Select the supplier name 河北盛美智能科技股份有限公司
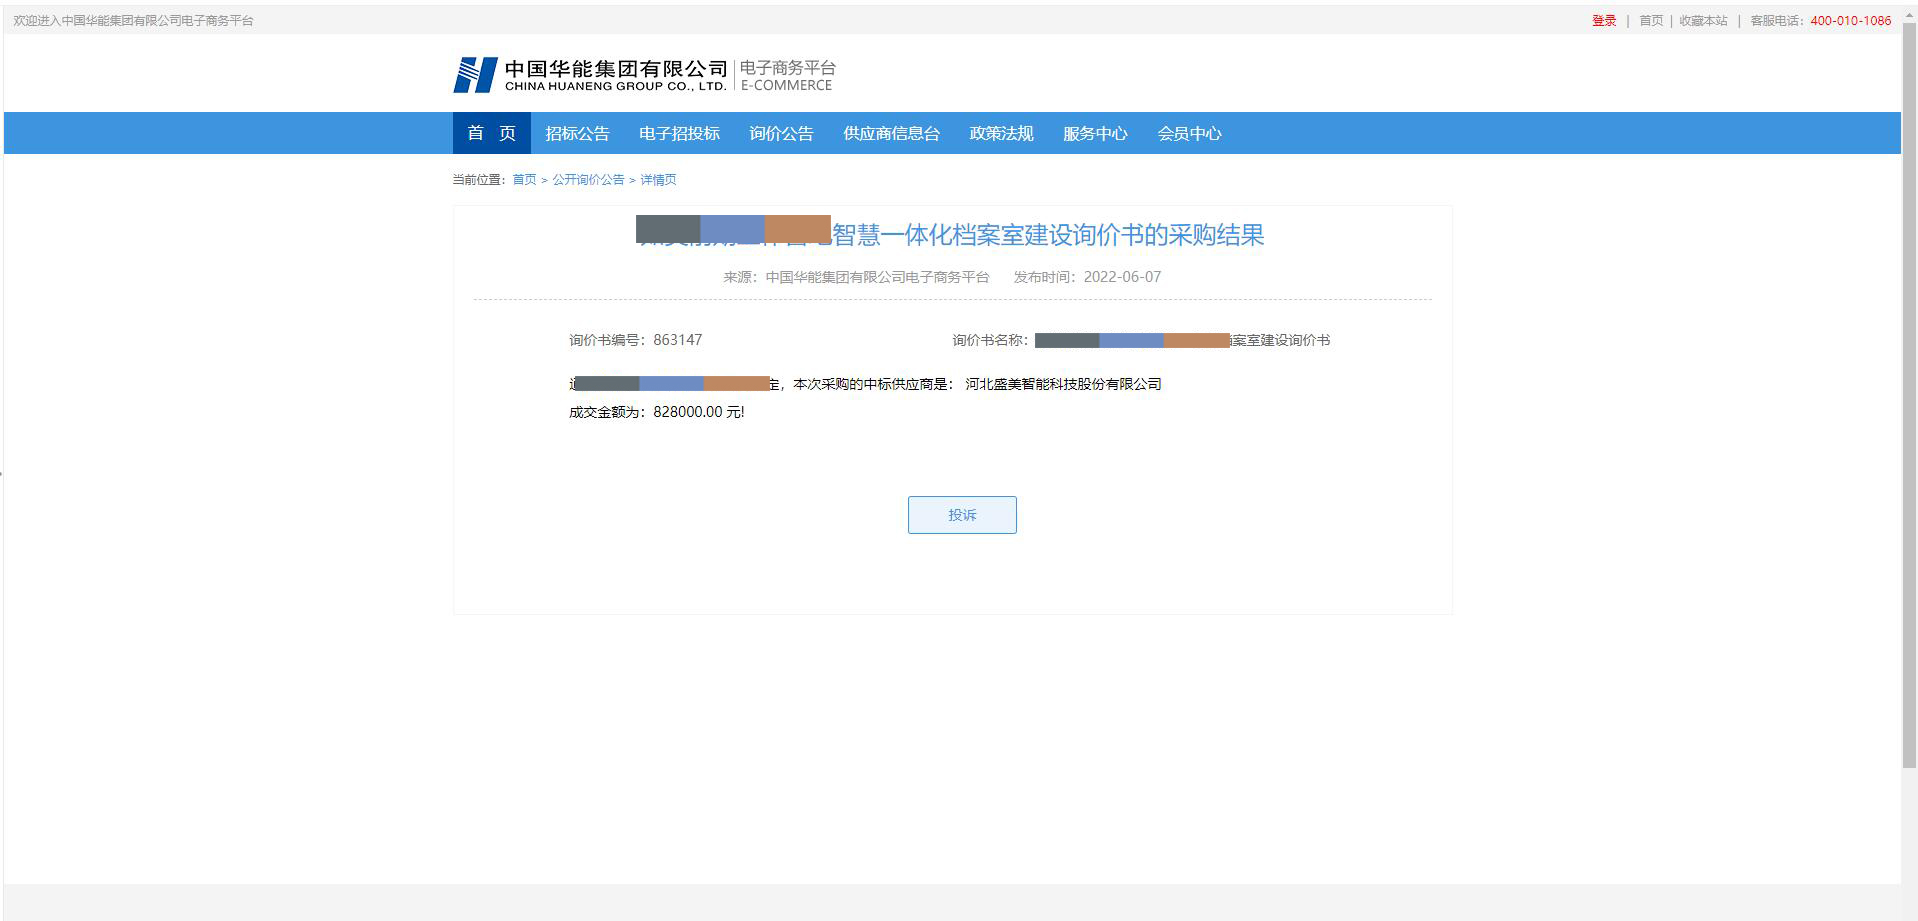The image size is (1918, 921). [x=1063, y=384]
